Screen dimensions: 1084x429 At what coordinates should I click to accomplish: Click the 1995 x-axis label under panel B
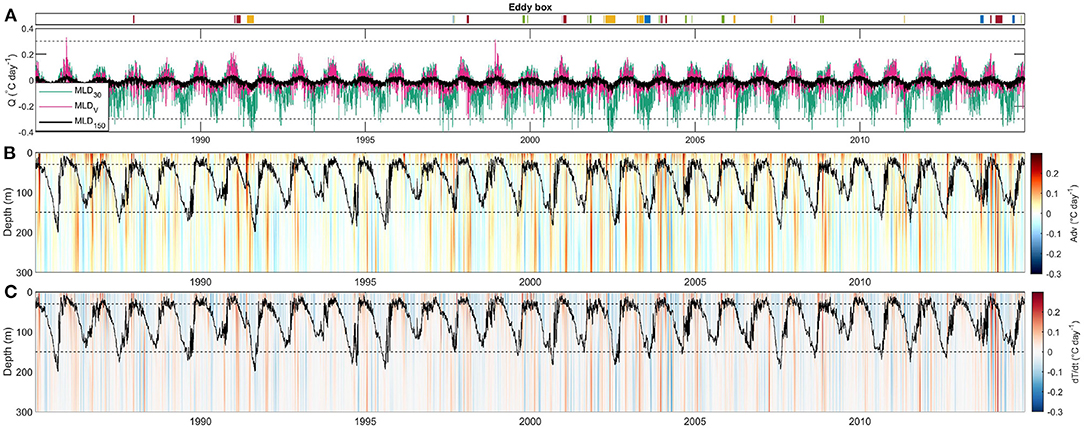click(x=365, y=281)
